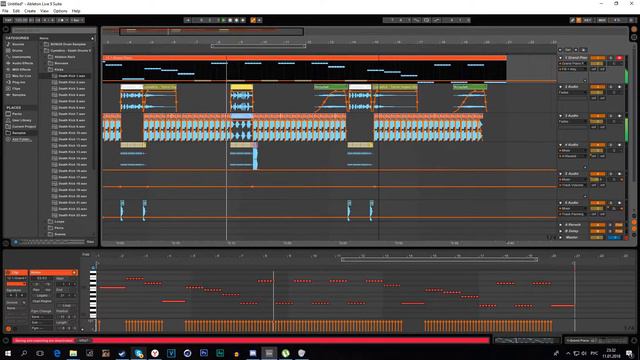
Task: Click the Fold button in MIDI editor
Action: tap(86, 254)
